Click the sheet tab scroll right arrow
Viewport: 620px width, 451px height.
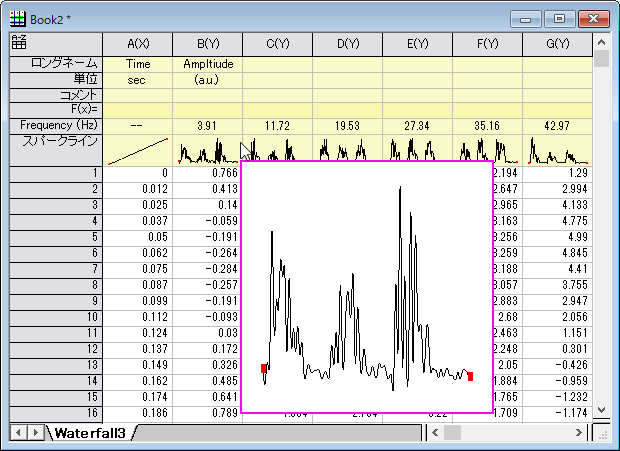click(35, 432)
